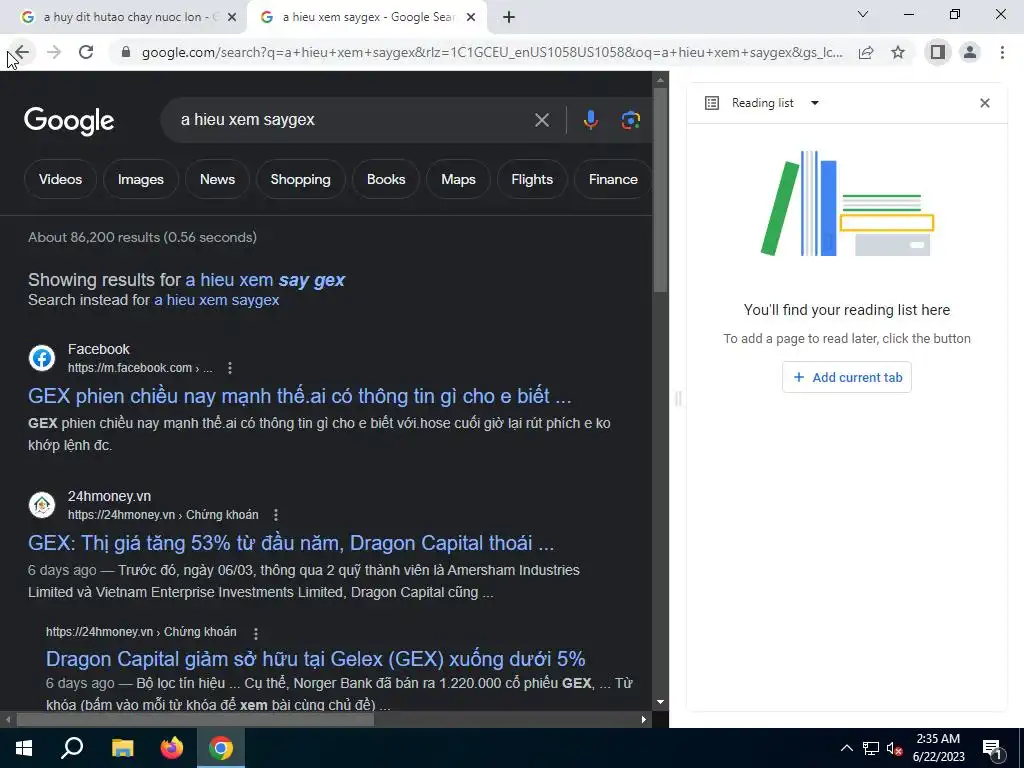1024x768 pixels.
Task: Click the scroll up arrow
Action: coord(660,80)
